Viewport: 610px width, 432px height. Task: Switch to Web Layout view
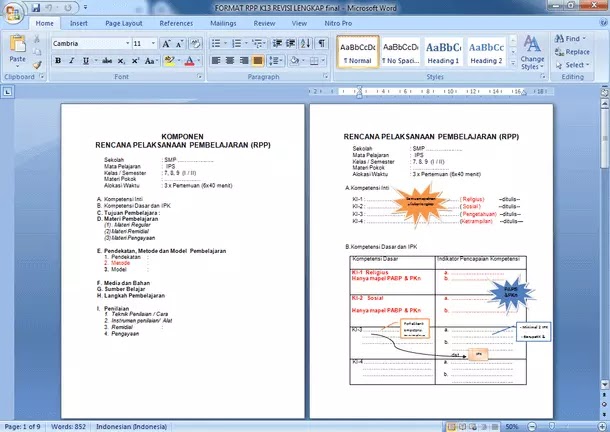click(473, 427)
